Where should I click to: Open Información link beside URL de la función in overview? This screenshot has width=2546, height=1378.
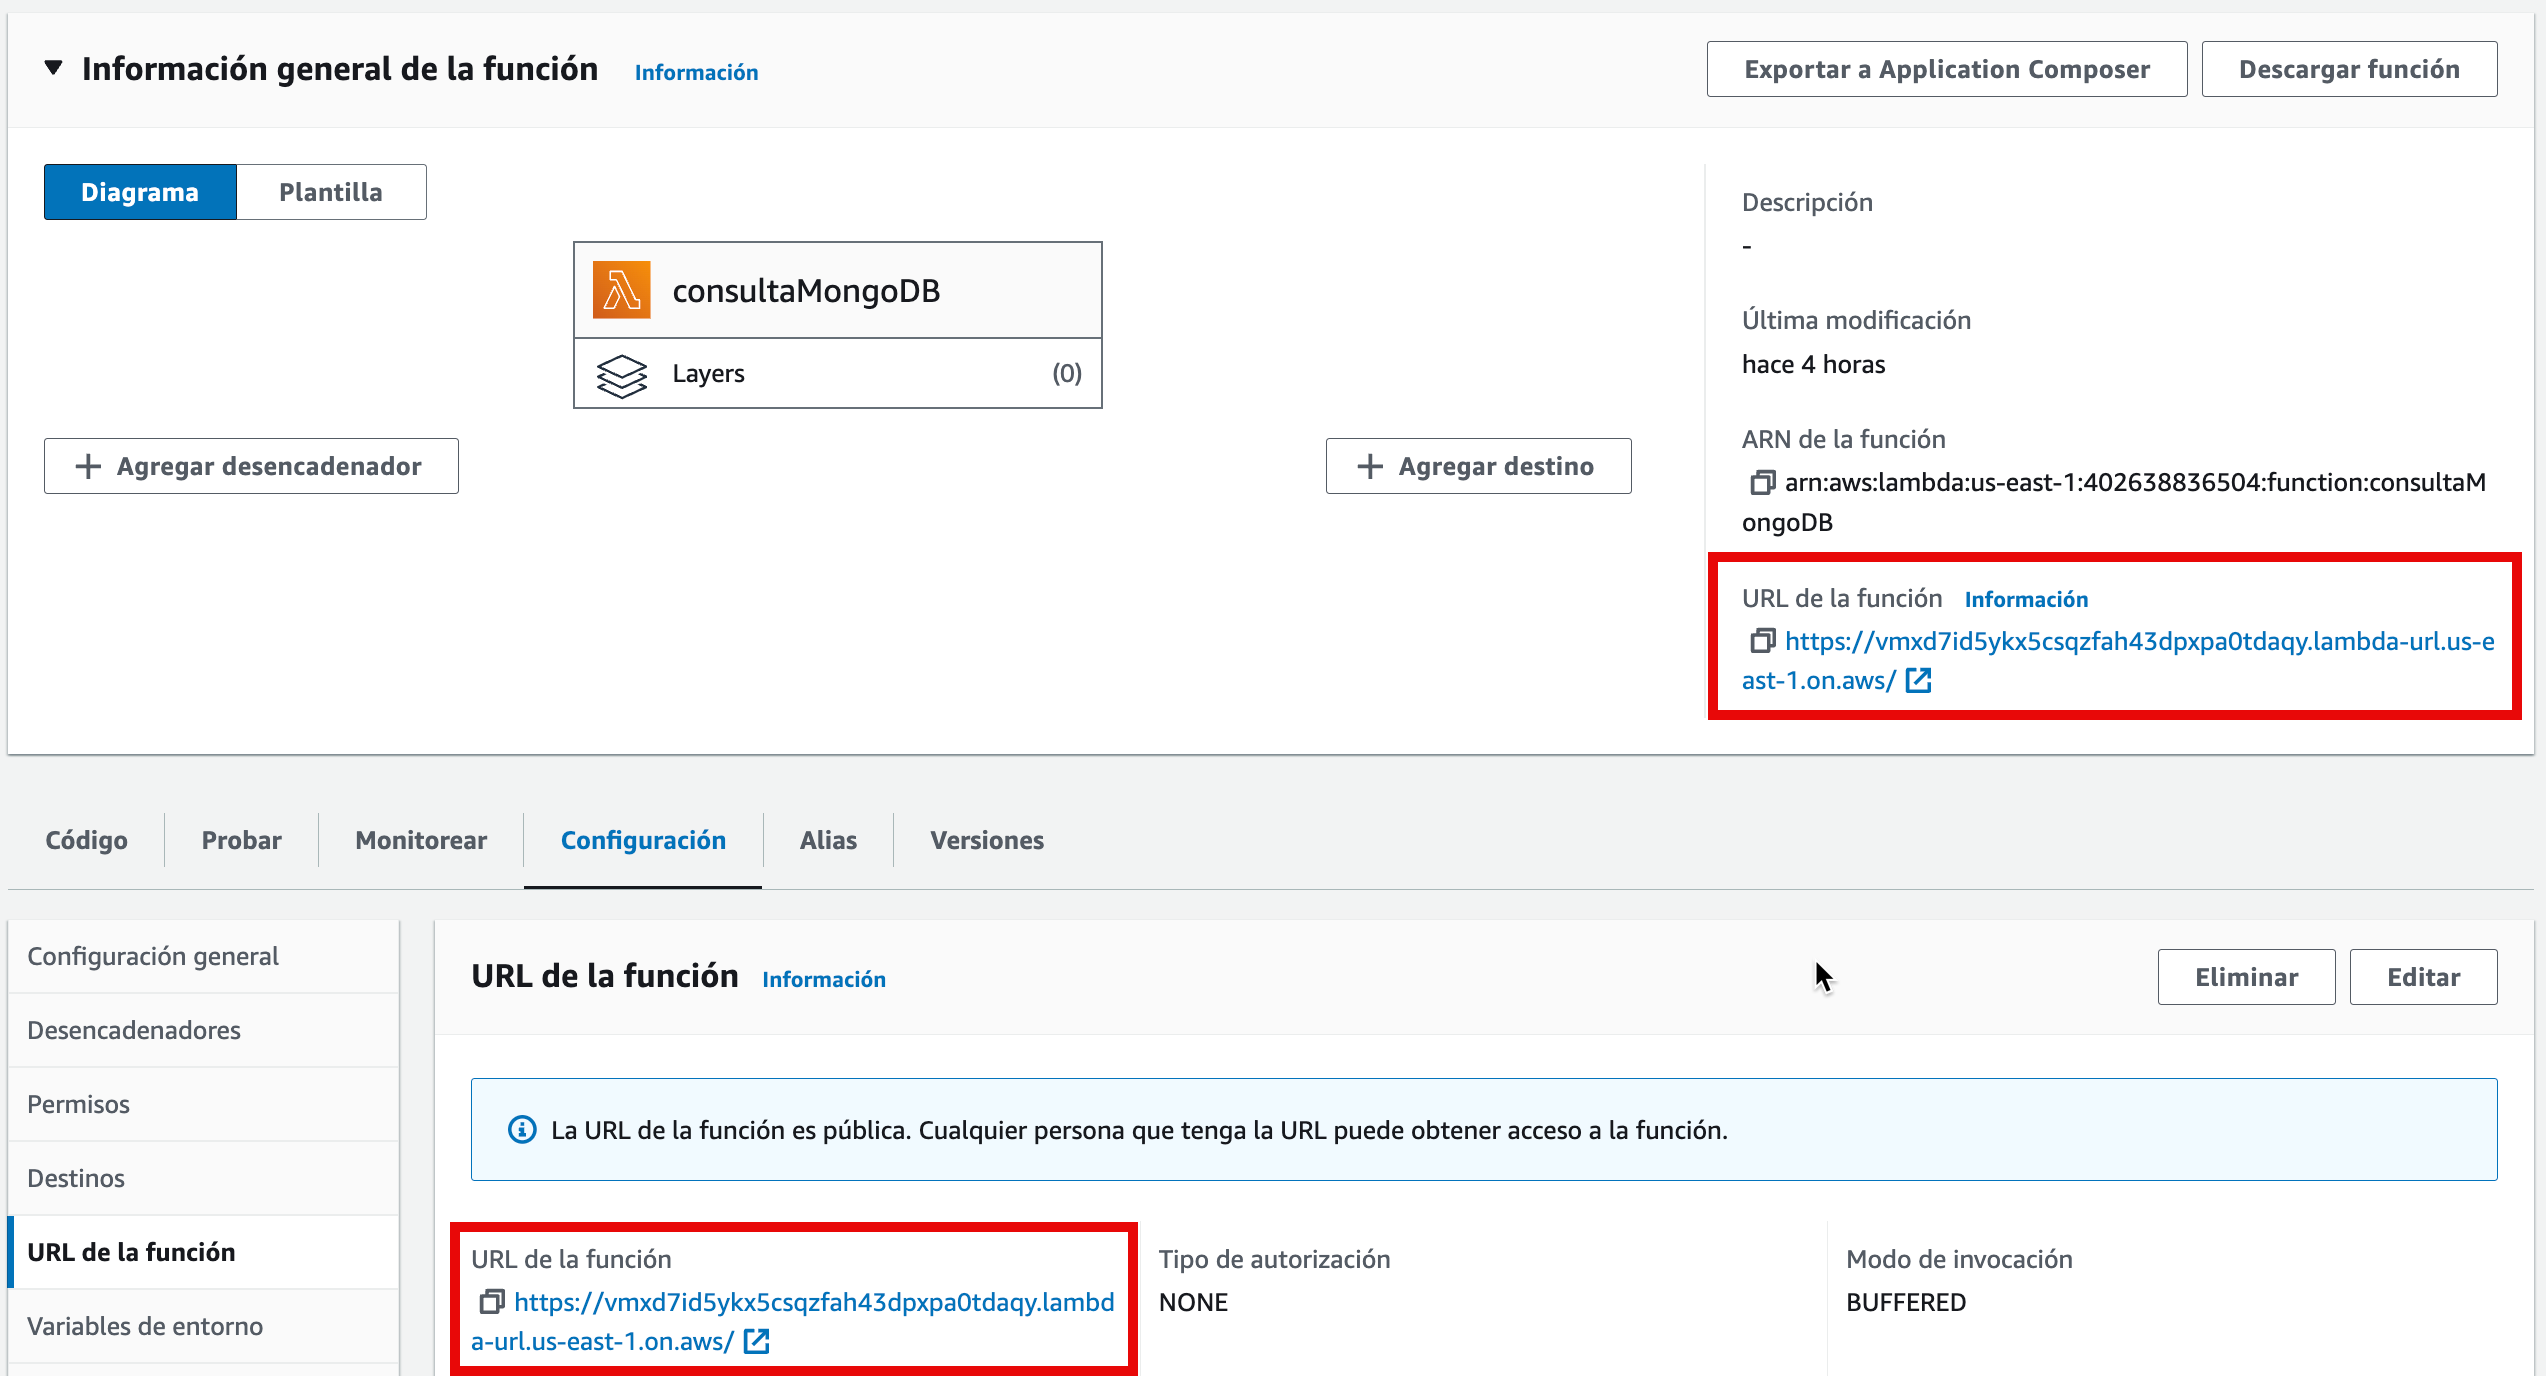(x=2026, y=599)
